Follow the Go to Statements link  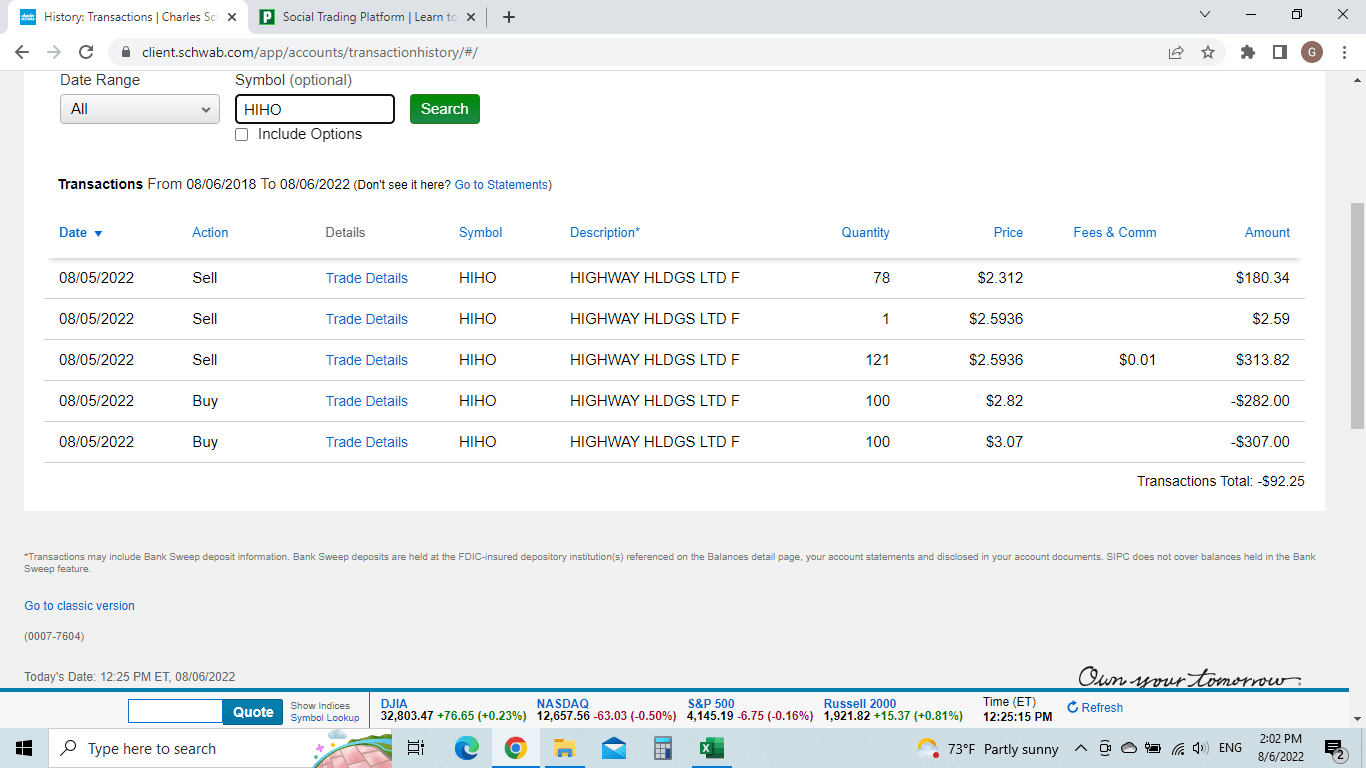(500, 185)
